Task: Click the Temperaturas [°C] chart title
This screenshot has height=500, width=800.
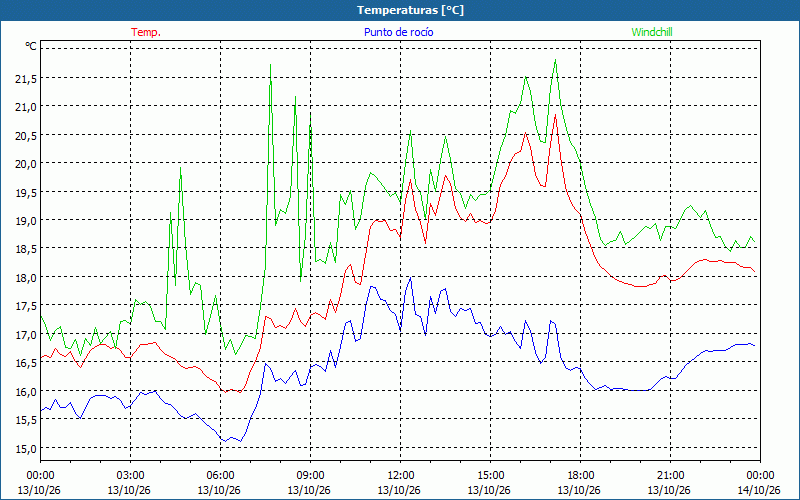Action: (x=410, y=10)
